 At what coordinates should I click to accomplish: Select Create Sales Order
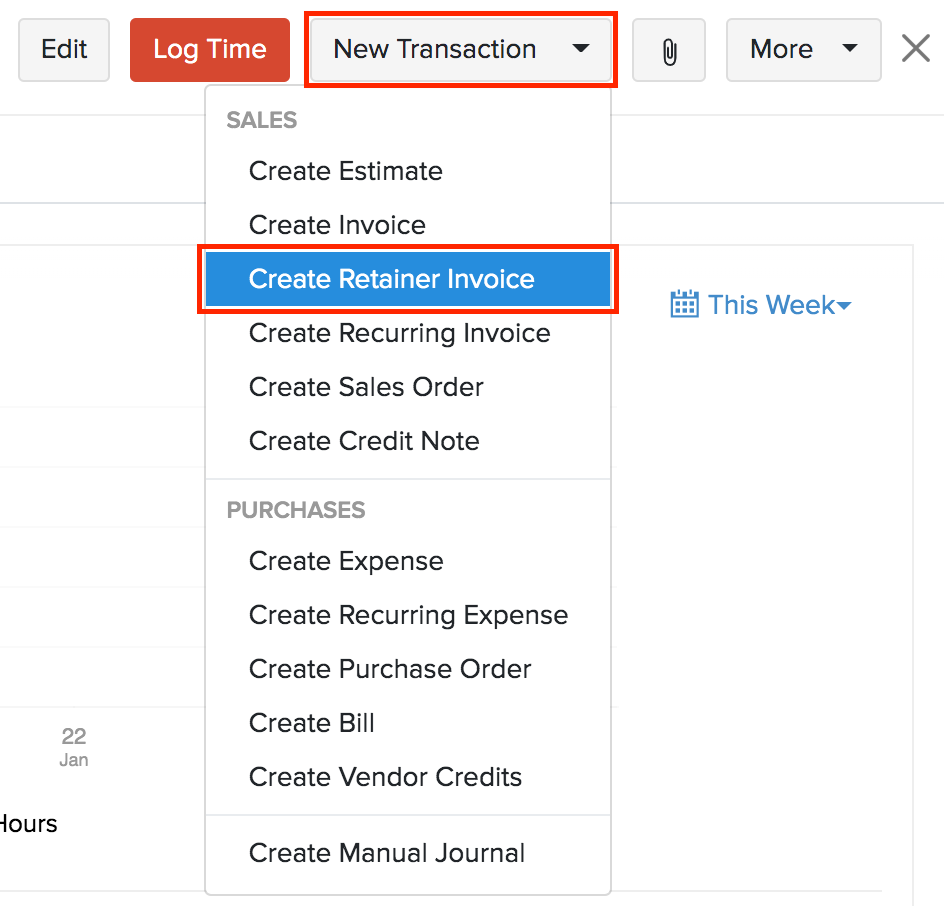(x=366, y=387)
